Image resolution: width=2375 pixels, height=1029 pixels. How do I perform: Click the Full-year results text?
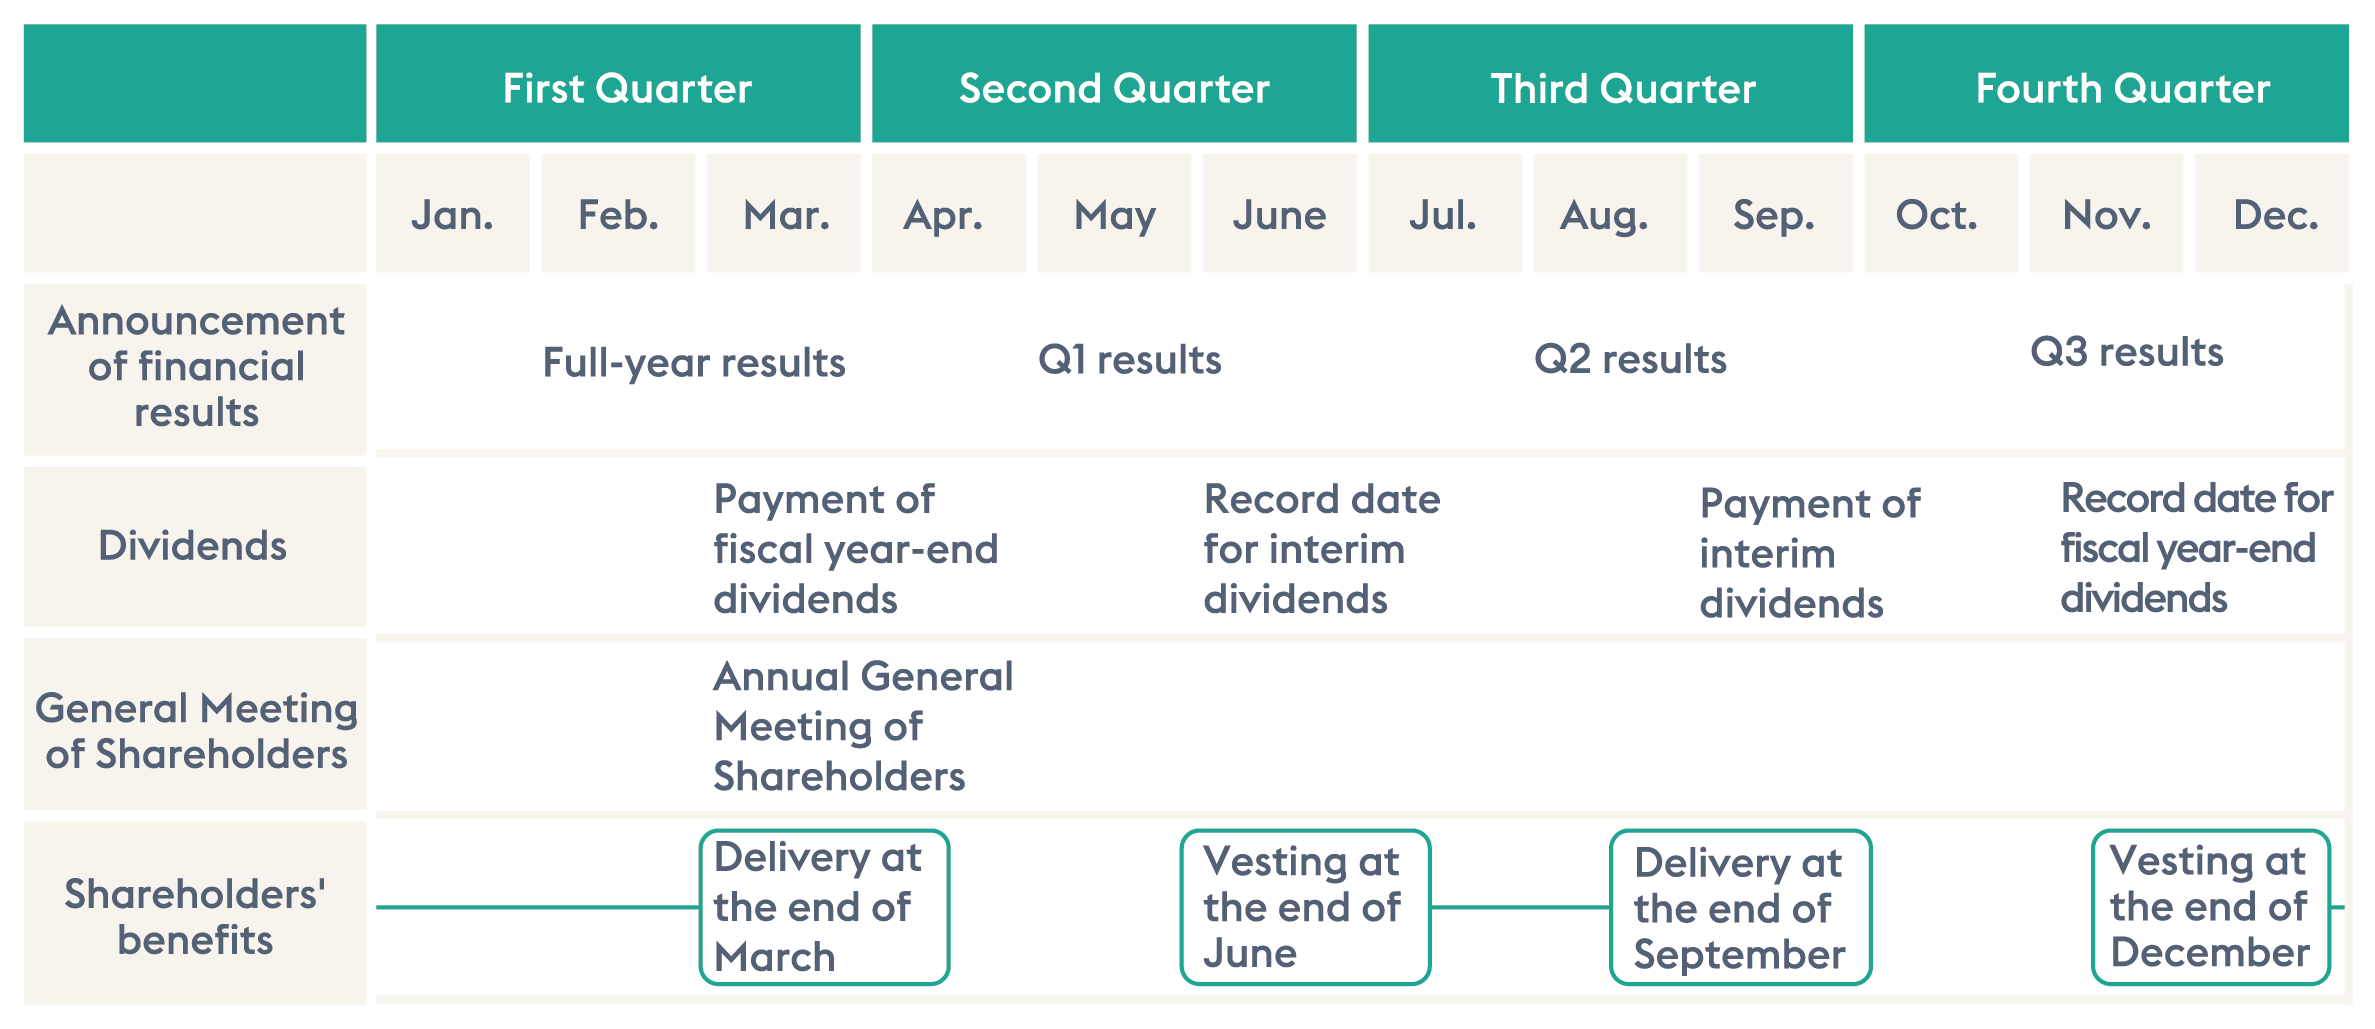(694, 363)
